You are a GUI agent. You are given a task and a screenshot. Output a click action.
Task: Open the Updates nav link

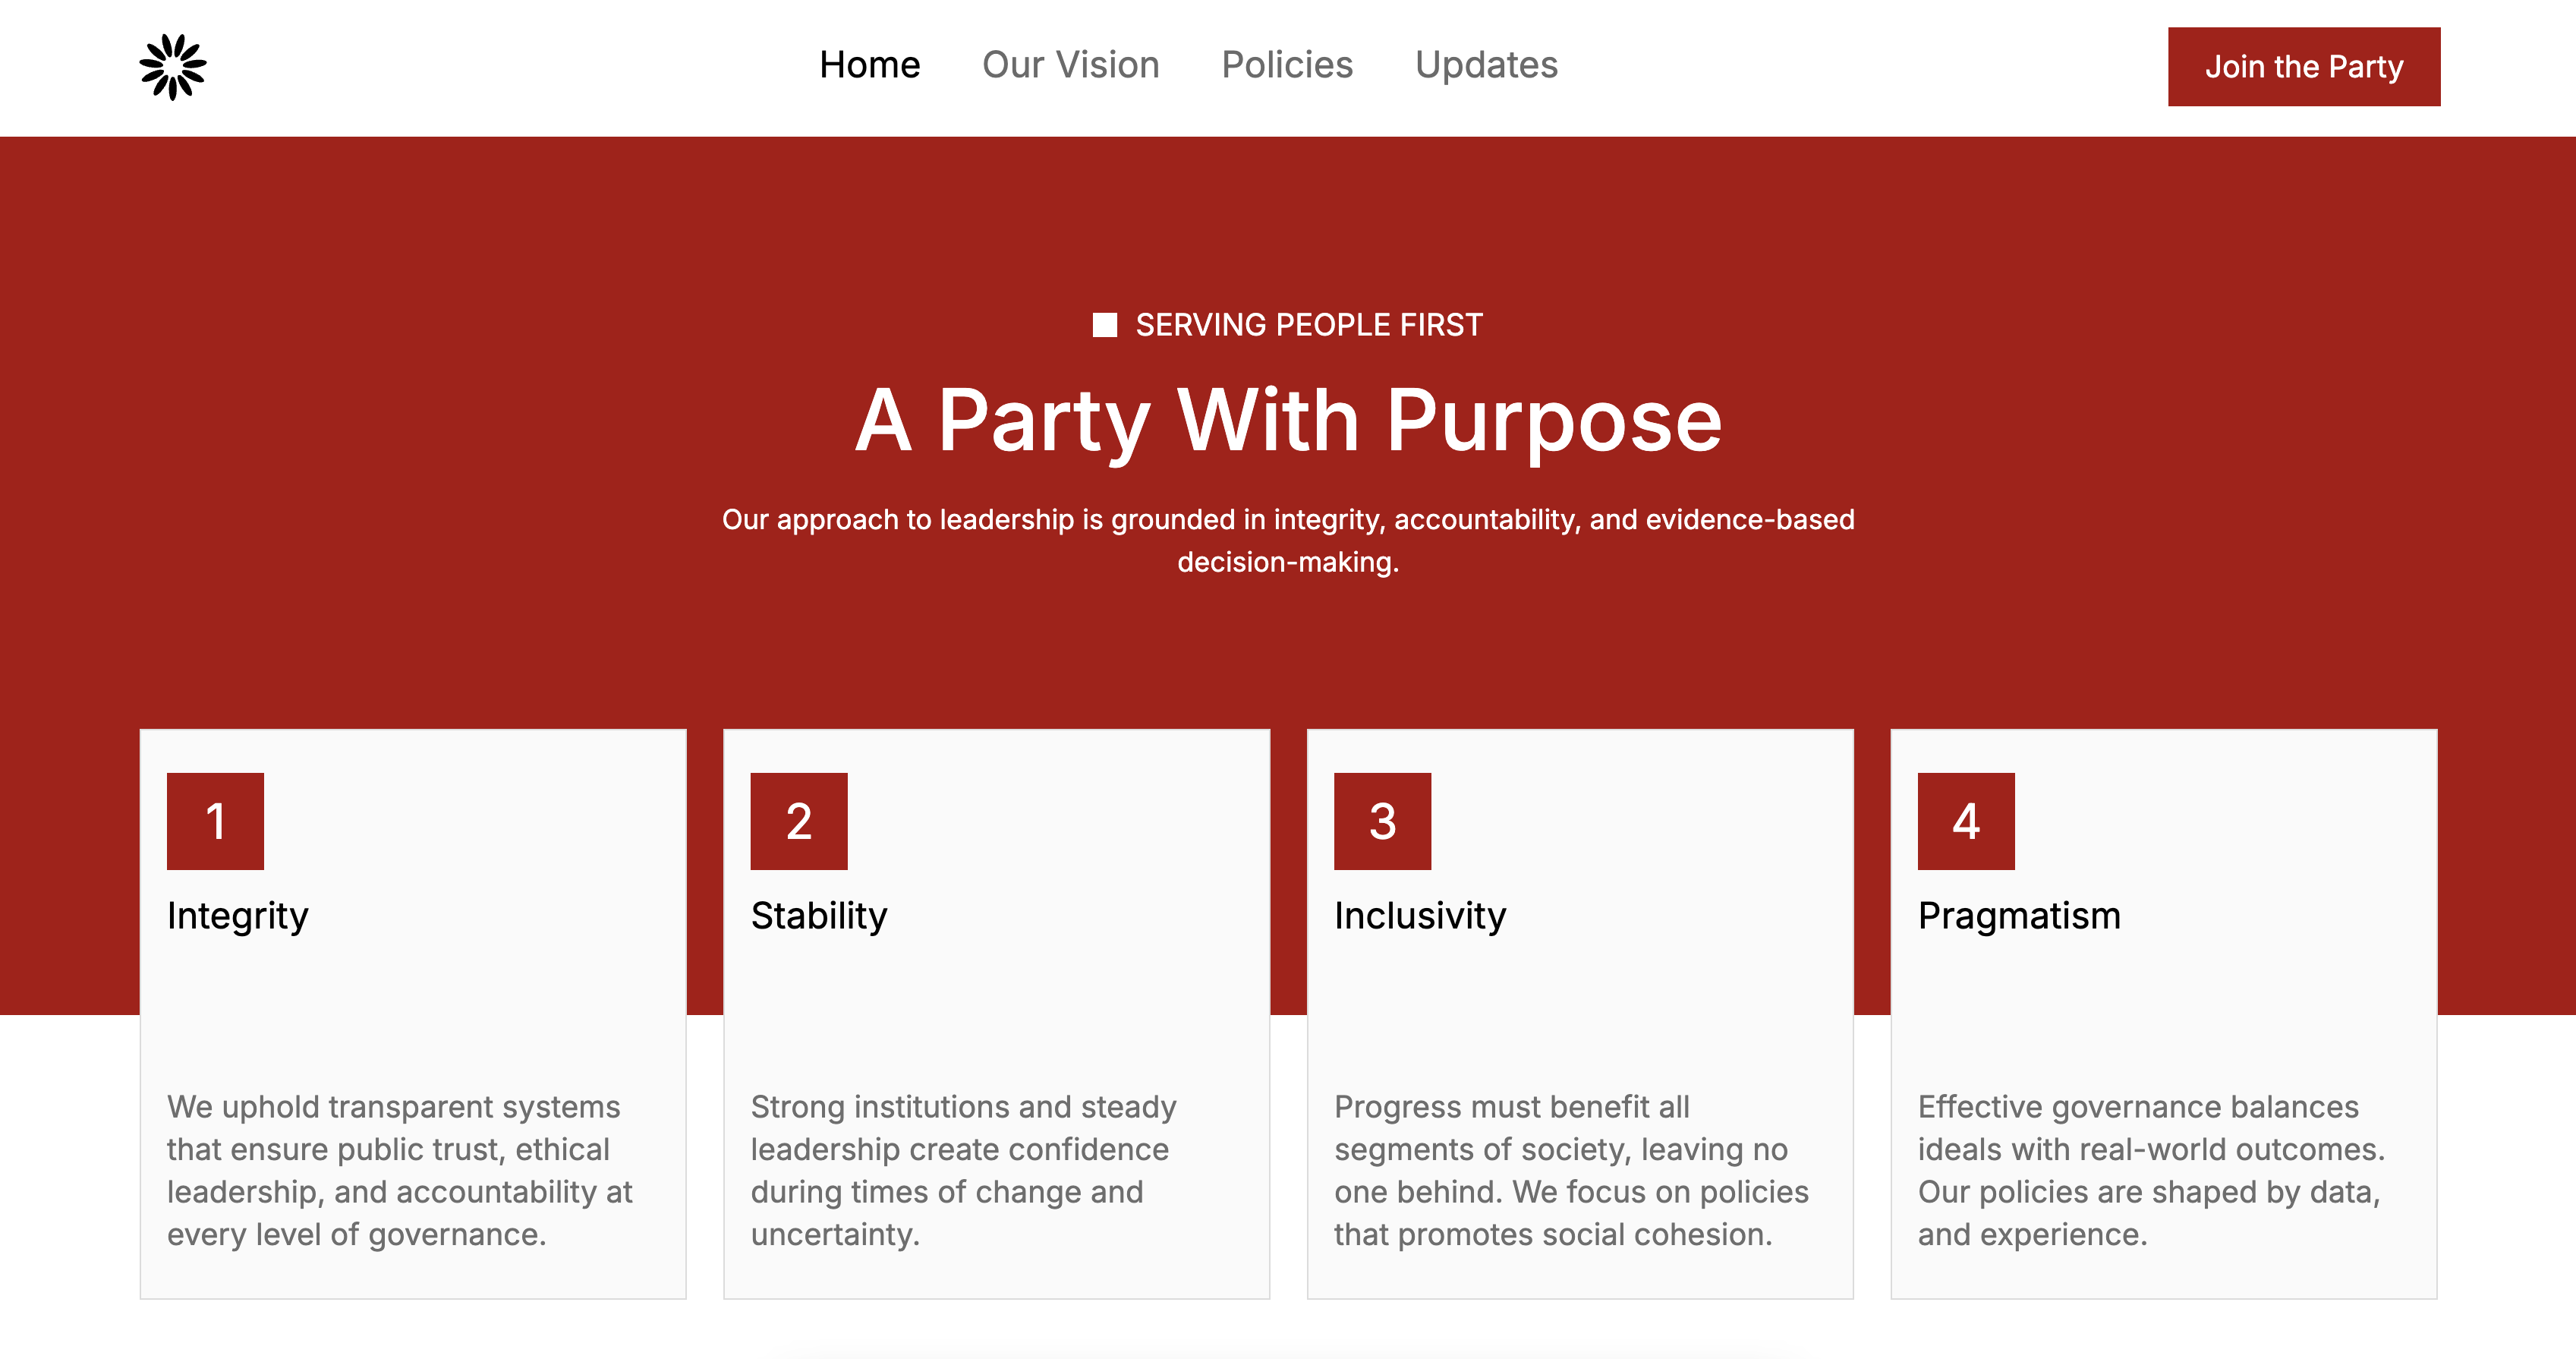coord(1486,65)
